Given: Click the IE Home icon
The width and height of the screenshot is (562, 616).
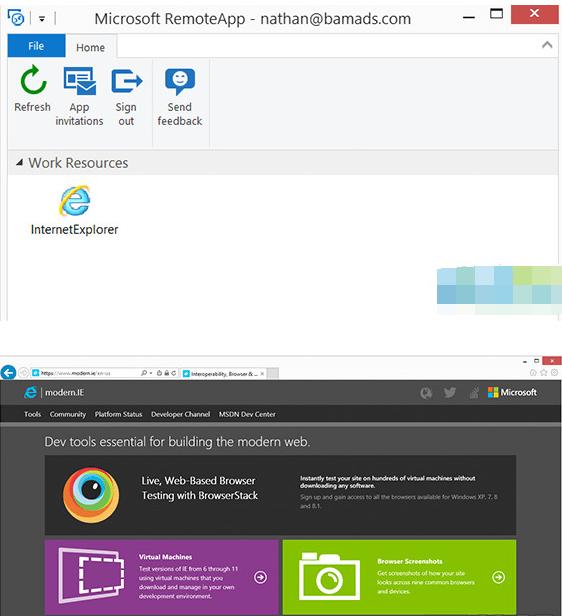Looking at the screenshot, I should coord(533,372).
